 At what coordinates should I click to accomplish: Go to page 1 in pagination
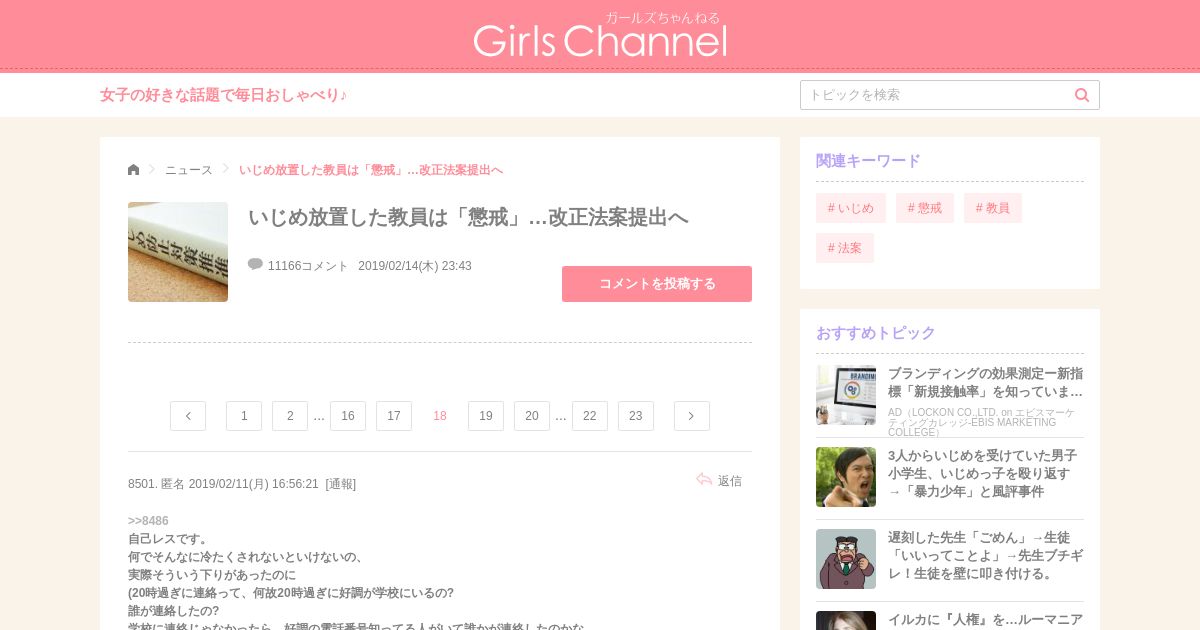(x=244, y=416)
